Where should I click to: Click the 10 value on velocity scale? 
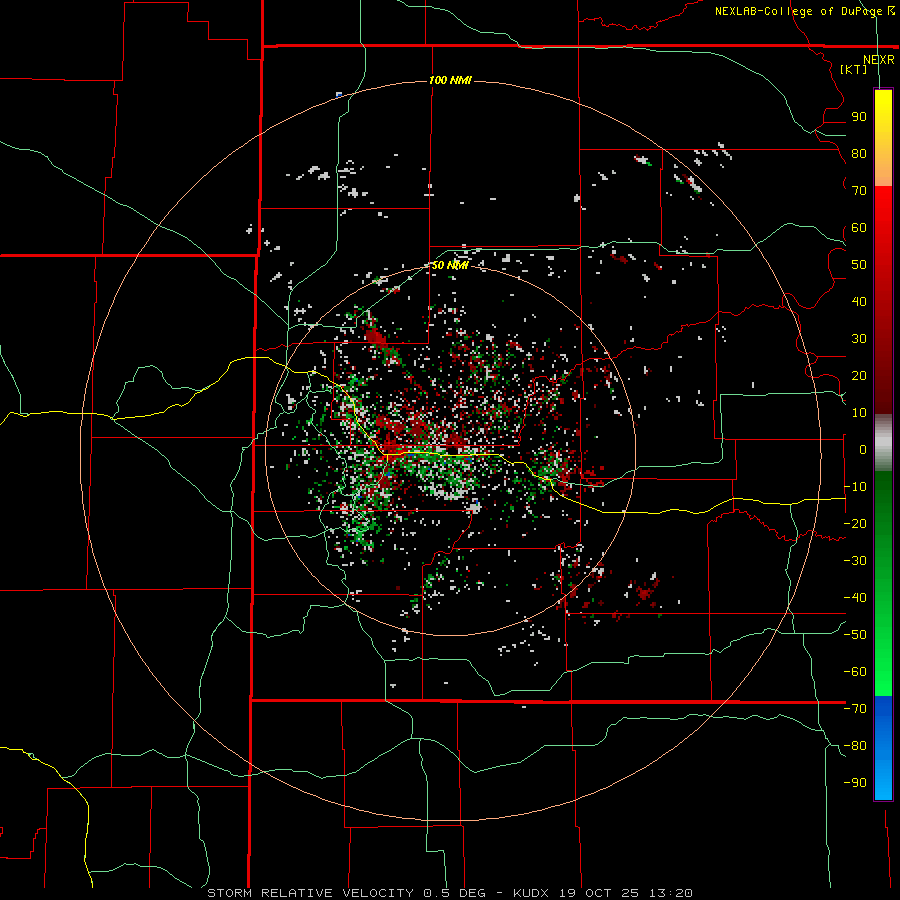point(859,413)
